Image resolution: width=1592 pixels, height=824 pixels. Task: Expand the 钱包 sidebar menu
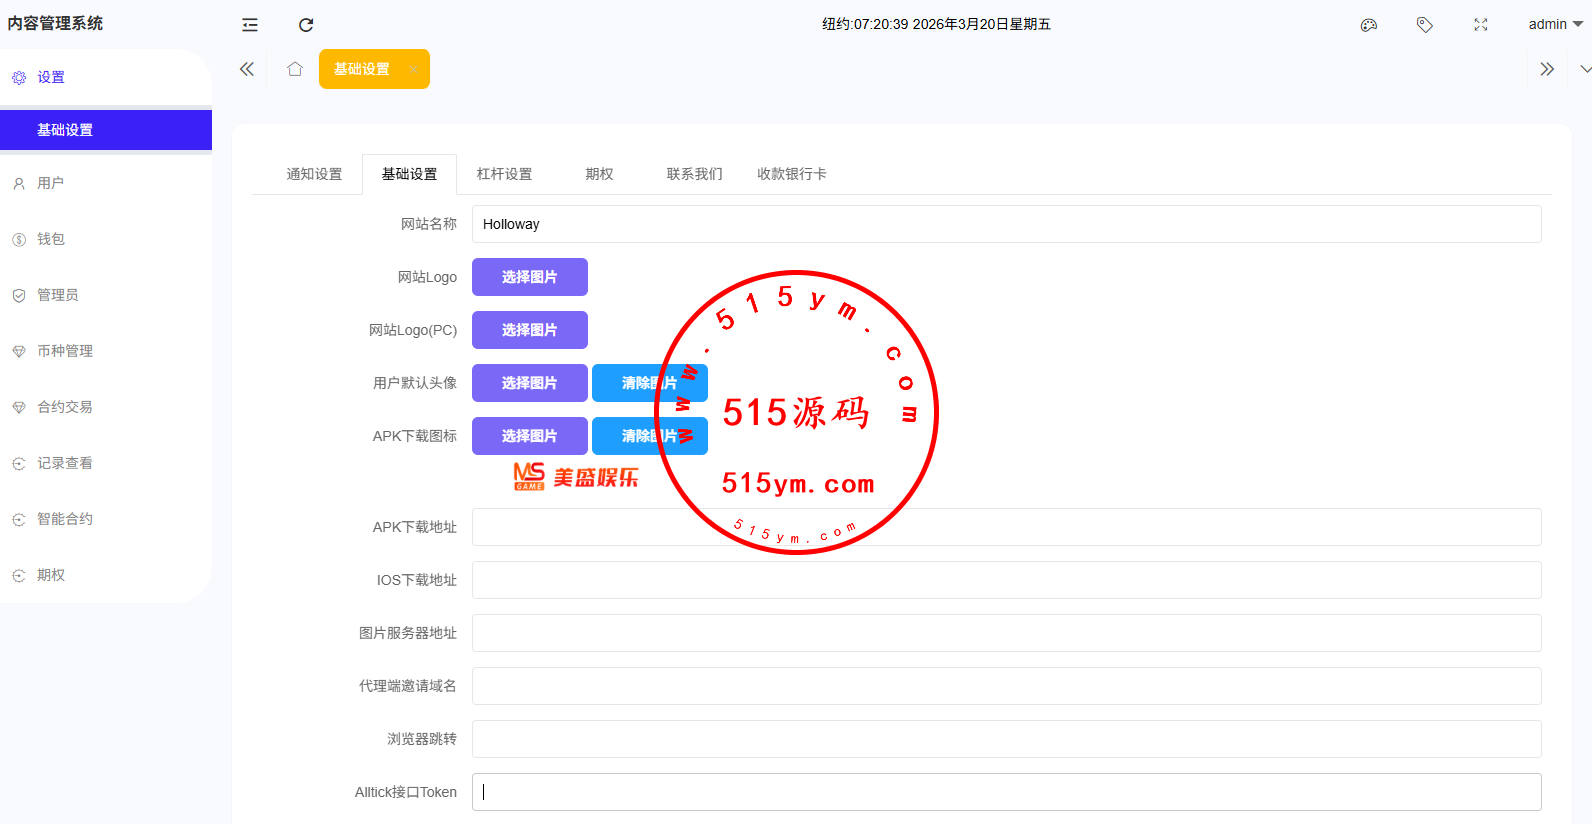tap(51, 239)
